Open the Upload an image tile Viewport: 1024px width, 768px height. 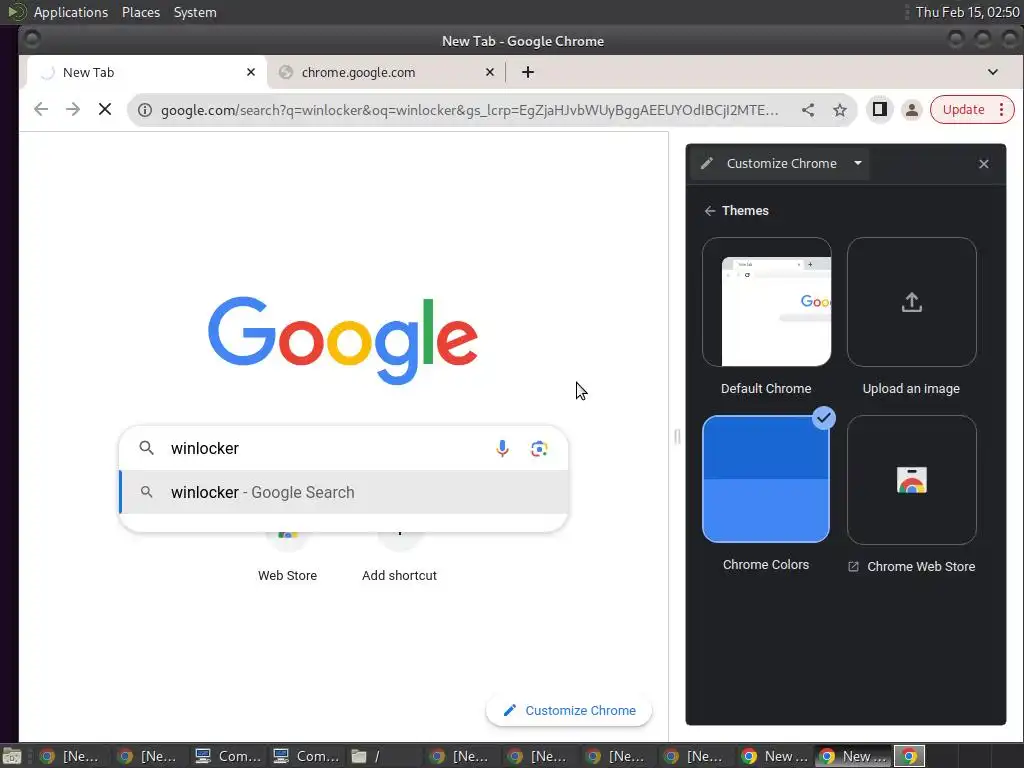(x=912, y=302)
